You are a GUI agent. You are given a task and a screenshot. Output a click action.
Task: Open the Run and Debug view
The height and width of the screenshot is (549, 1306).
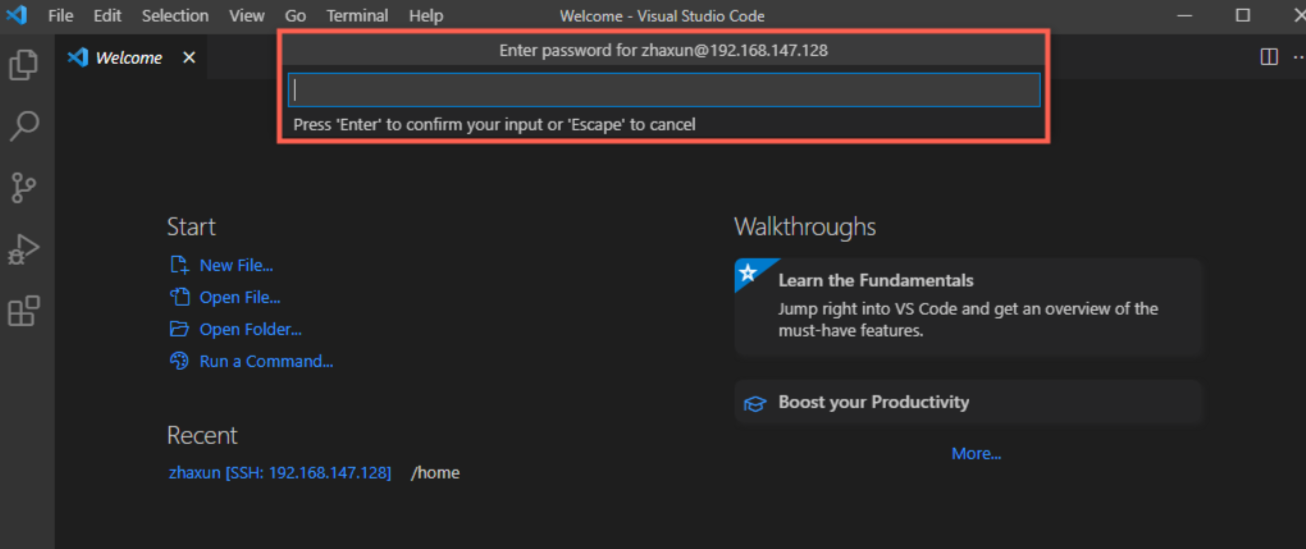[23, 249]
